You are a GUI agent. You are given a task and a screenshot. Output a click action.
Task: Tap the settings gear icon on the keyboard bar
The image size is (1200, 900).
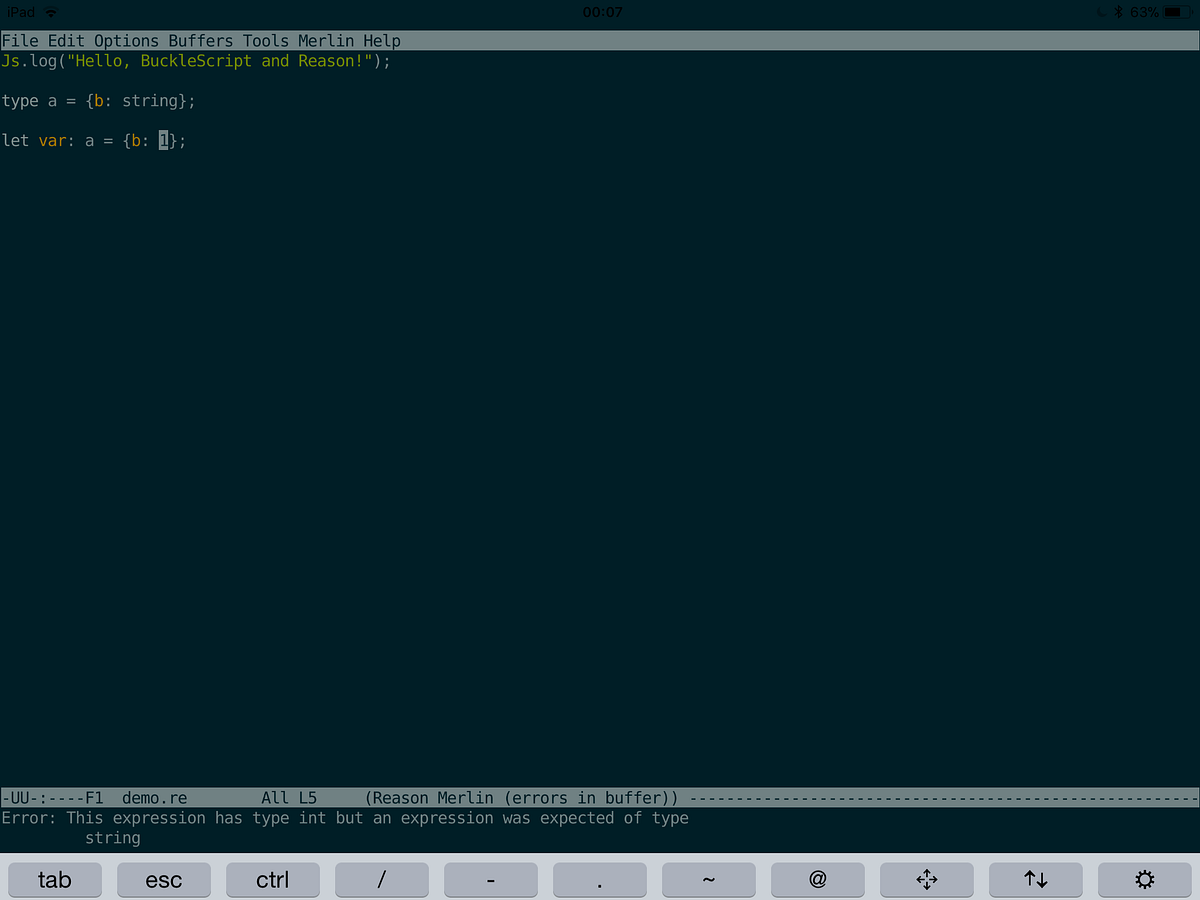[1144, 880]
